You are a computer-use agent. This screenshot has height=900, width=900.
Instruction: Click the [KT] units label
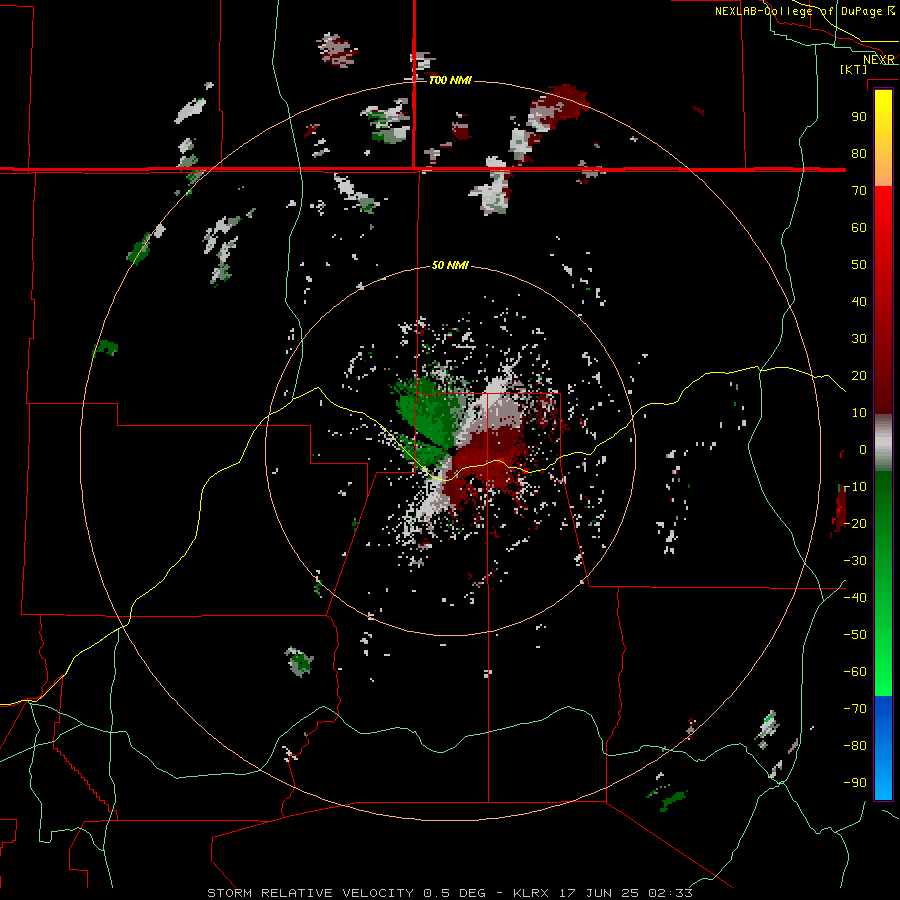click(854, 69)
